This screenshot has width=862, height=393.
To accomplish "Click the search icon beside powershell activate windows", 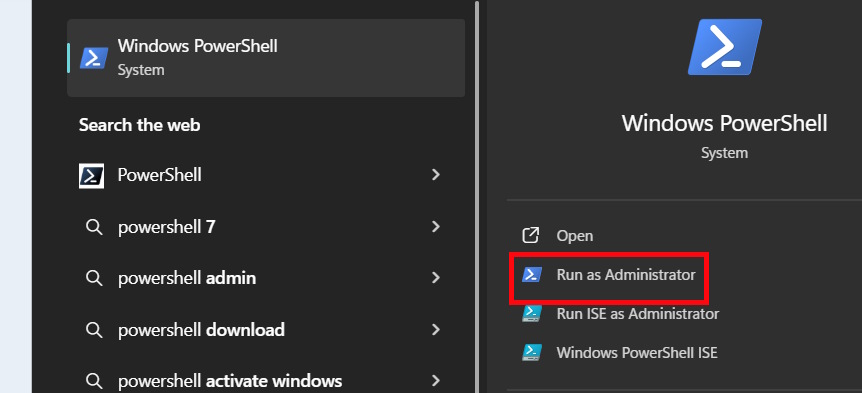I will tap(94, 380).
